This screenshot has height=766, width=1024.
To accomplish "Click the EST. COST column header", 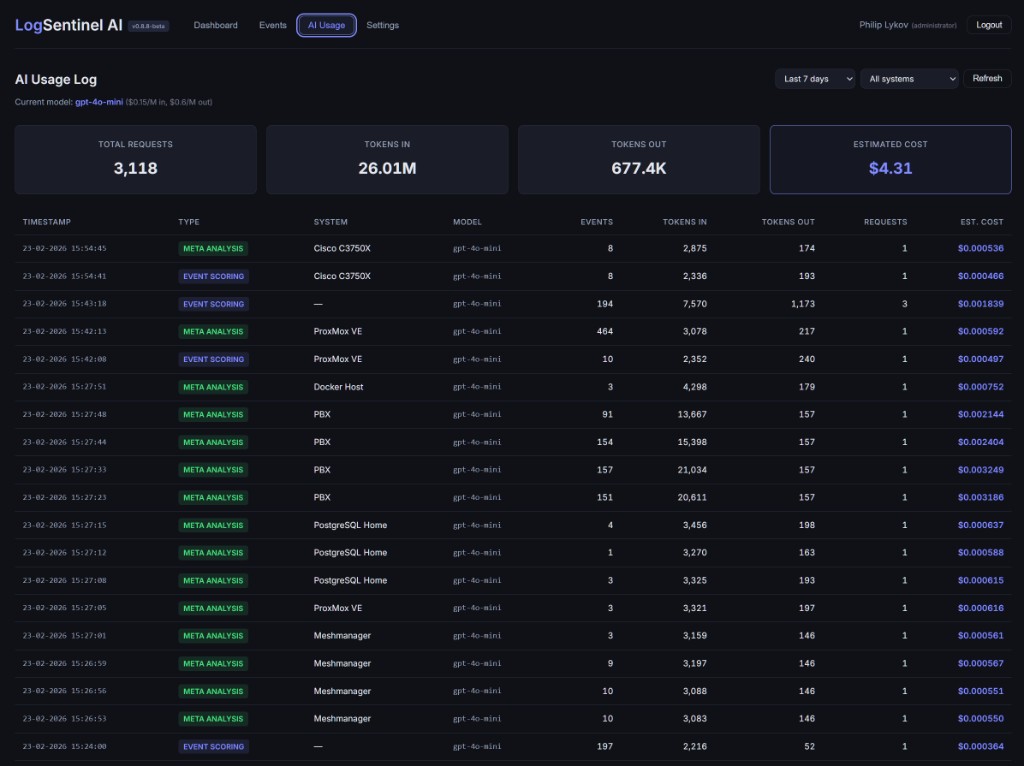I will click(x=982, y=222).
